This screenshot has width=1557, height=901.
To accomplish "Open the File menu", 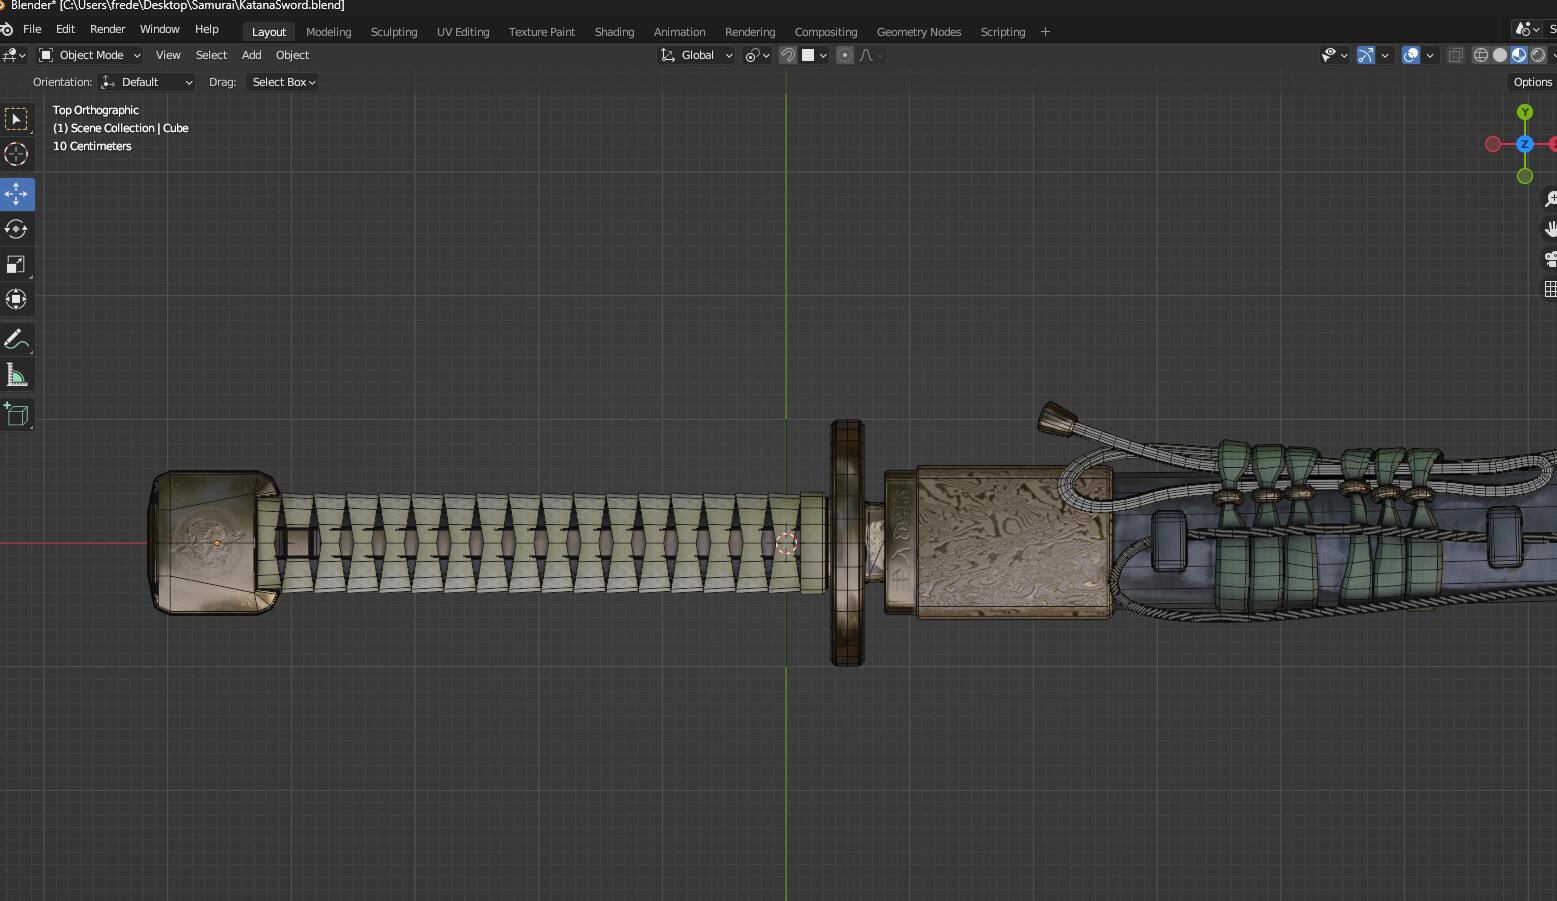I will (32, 29).
